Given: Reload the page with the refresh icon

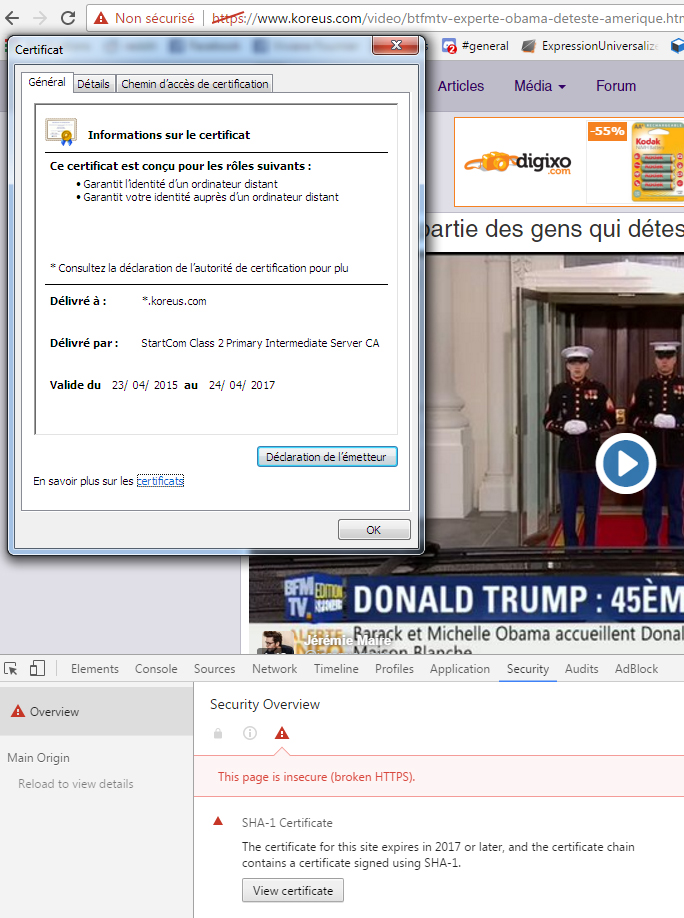Looking at the screenshot, I should point(68,18).
